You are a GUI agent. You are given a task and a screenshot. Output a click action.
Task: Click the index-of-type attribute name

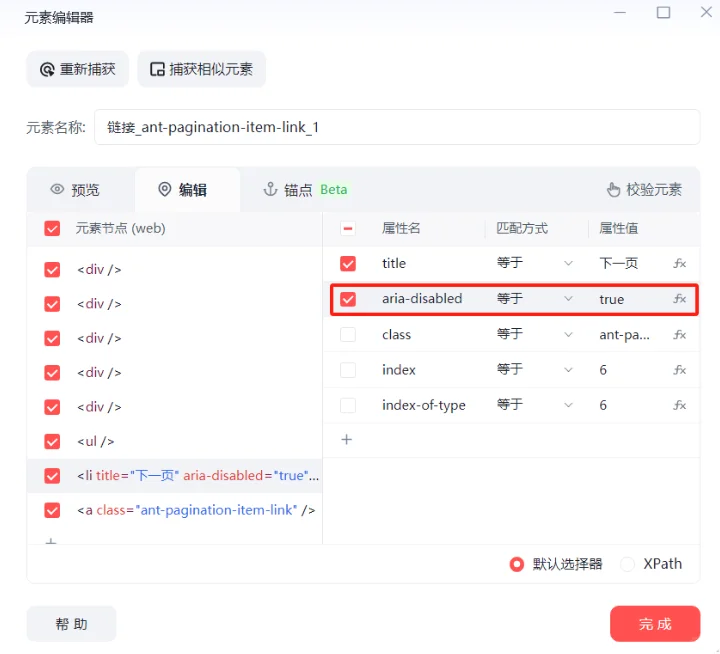click(x=423, y=406)
